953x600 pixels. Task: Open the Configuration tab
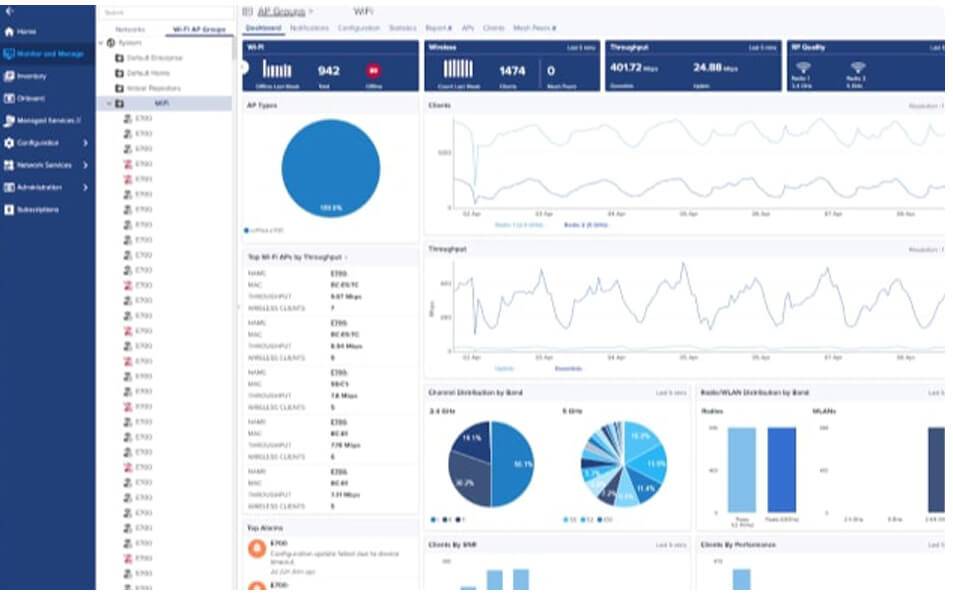click(x=359, y=28)
